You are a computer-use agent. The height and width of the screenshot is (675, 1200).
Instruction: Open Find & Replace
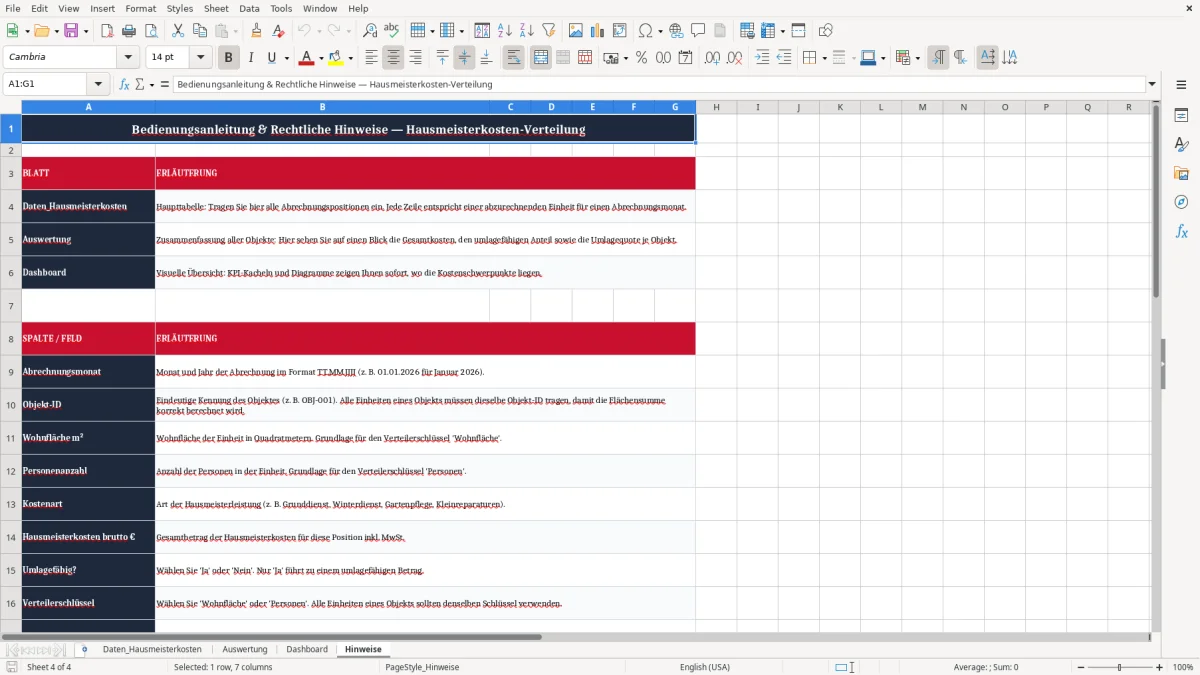pos(369,31)
